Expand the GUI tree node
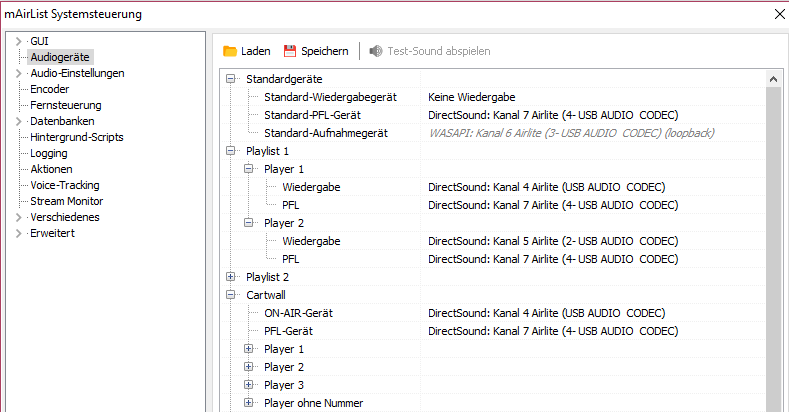 coord(19,41)
